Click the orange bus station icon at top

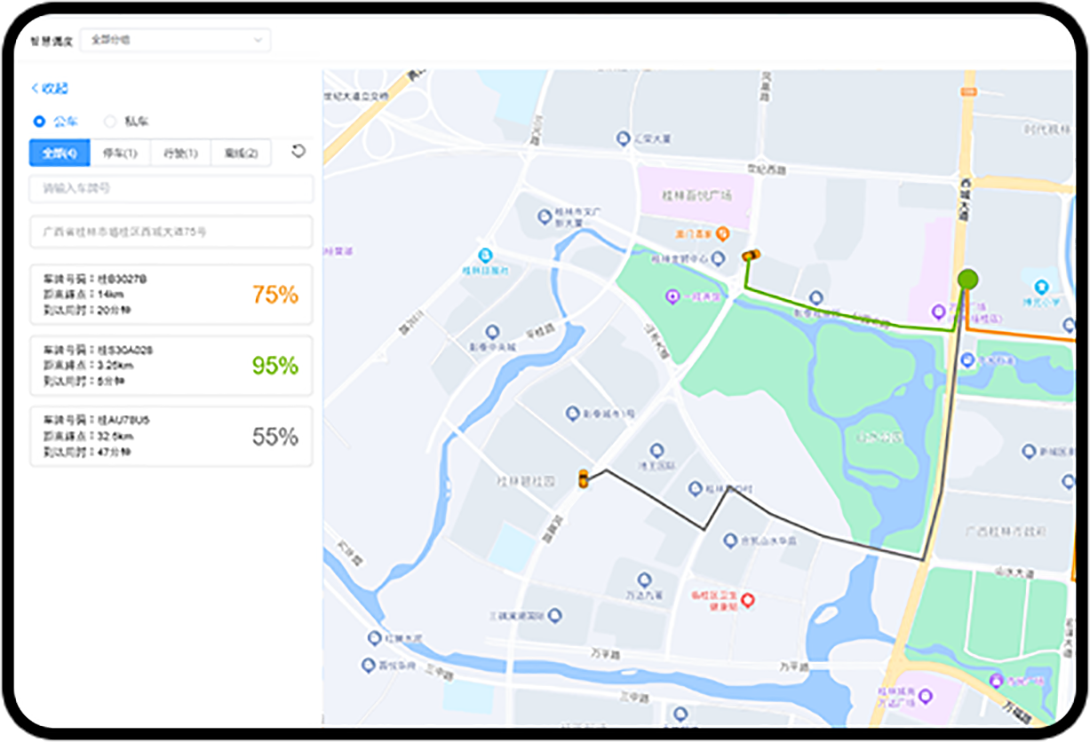(x=968, y=92)
